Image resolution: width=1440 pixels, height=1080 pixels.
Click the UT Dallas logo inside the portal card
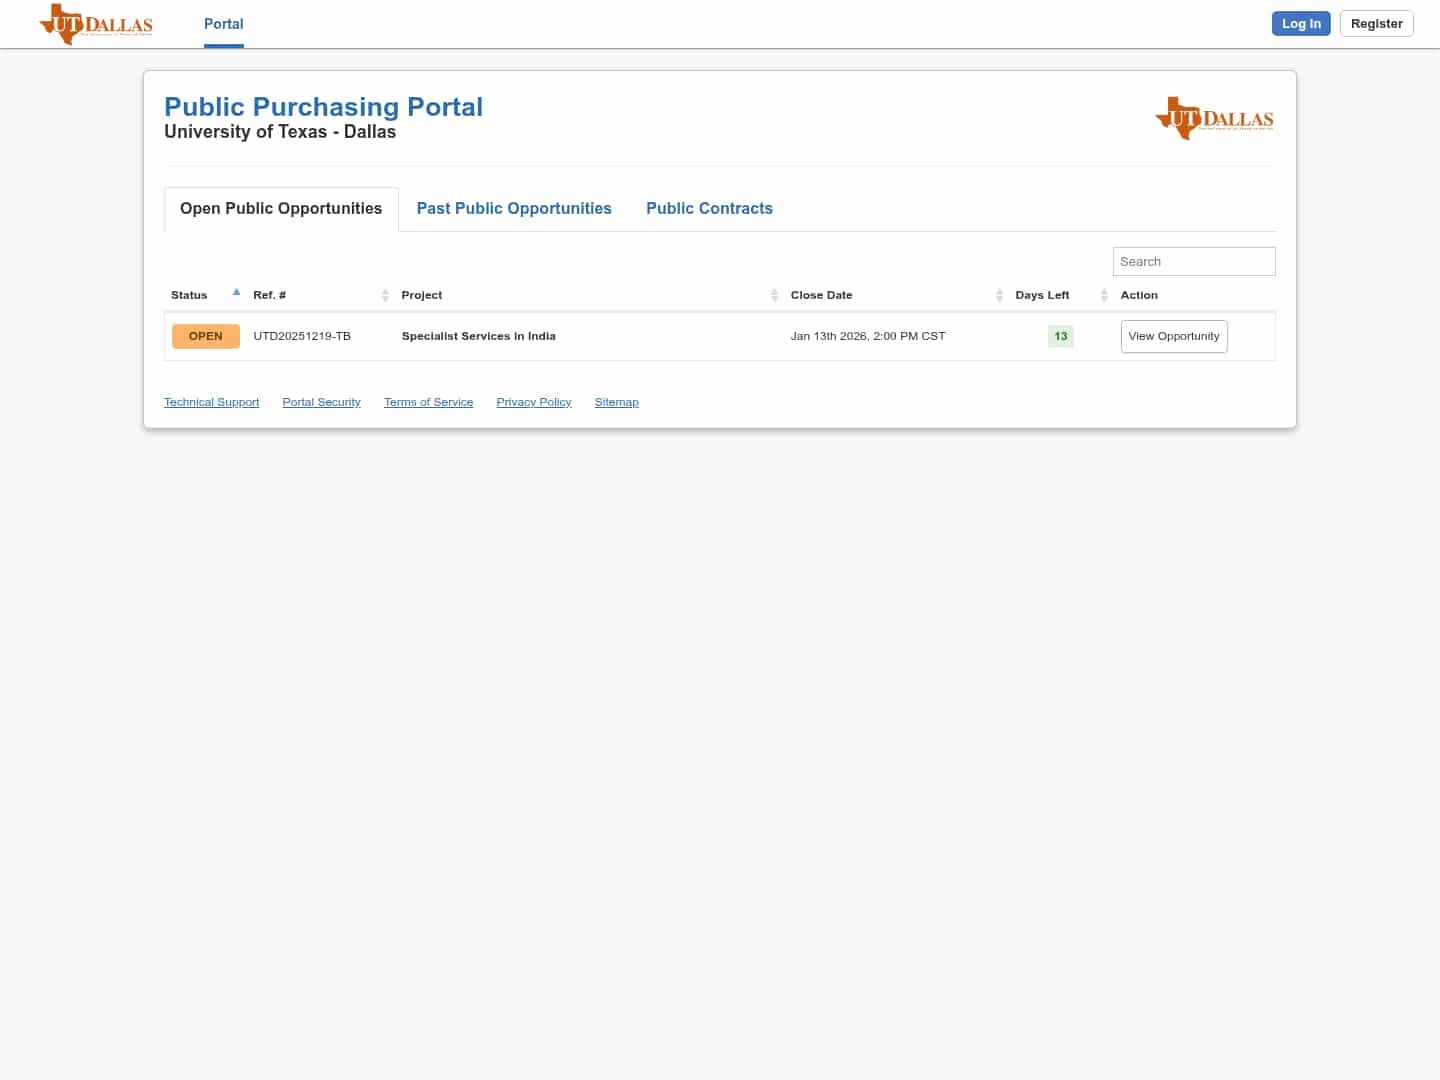pyautogui.click(x=1214, y=118)
